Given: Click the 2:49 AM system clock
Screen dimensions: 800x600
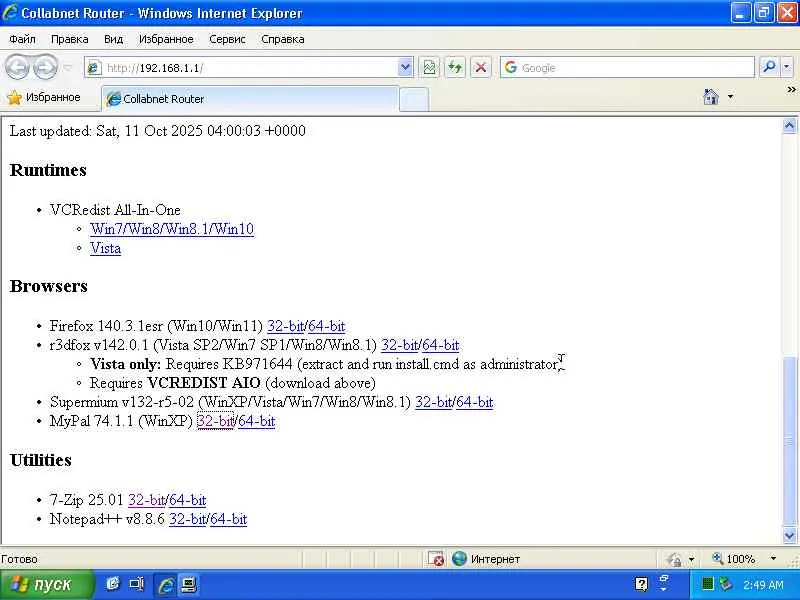Looking at the screenshot, I should 763,585.
